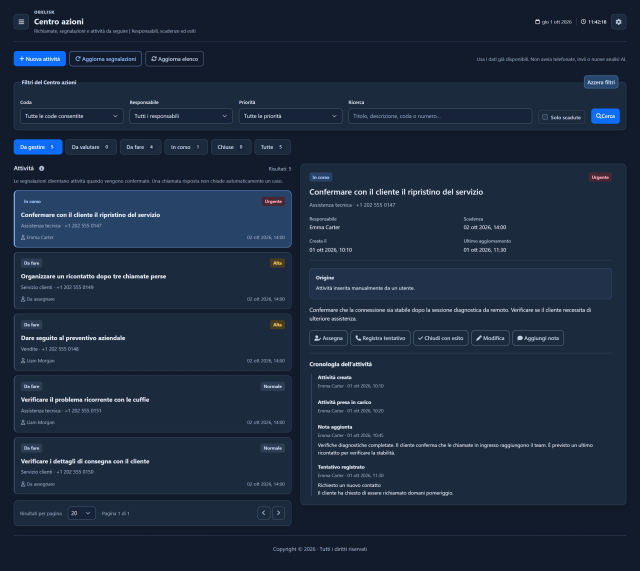Reset filters with Azzera filtri
The image size is (640, 571).
click(601, 82)
